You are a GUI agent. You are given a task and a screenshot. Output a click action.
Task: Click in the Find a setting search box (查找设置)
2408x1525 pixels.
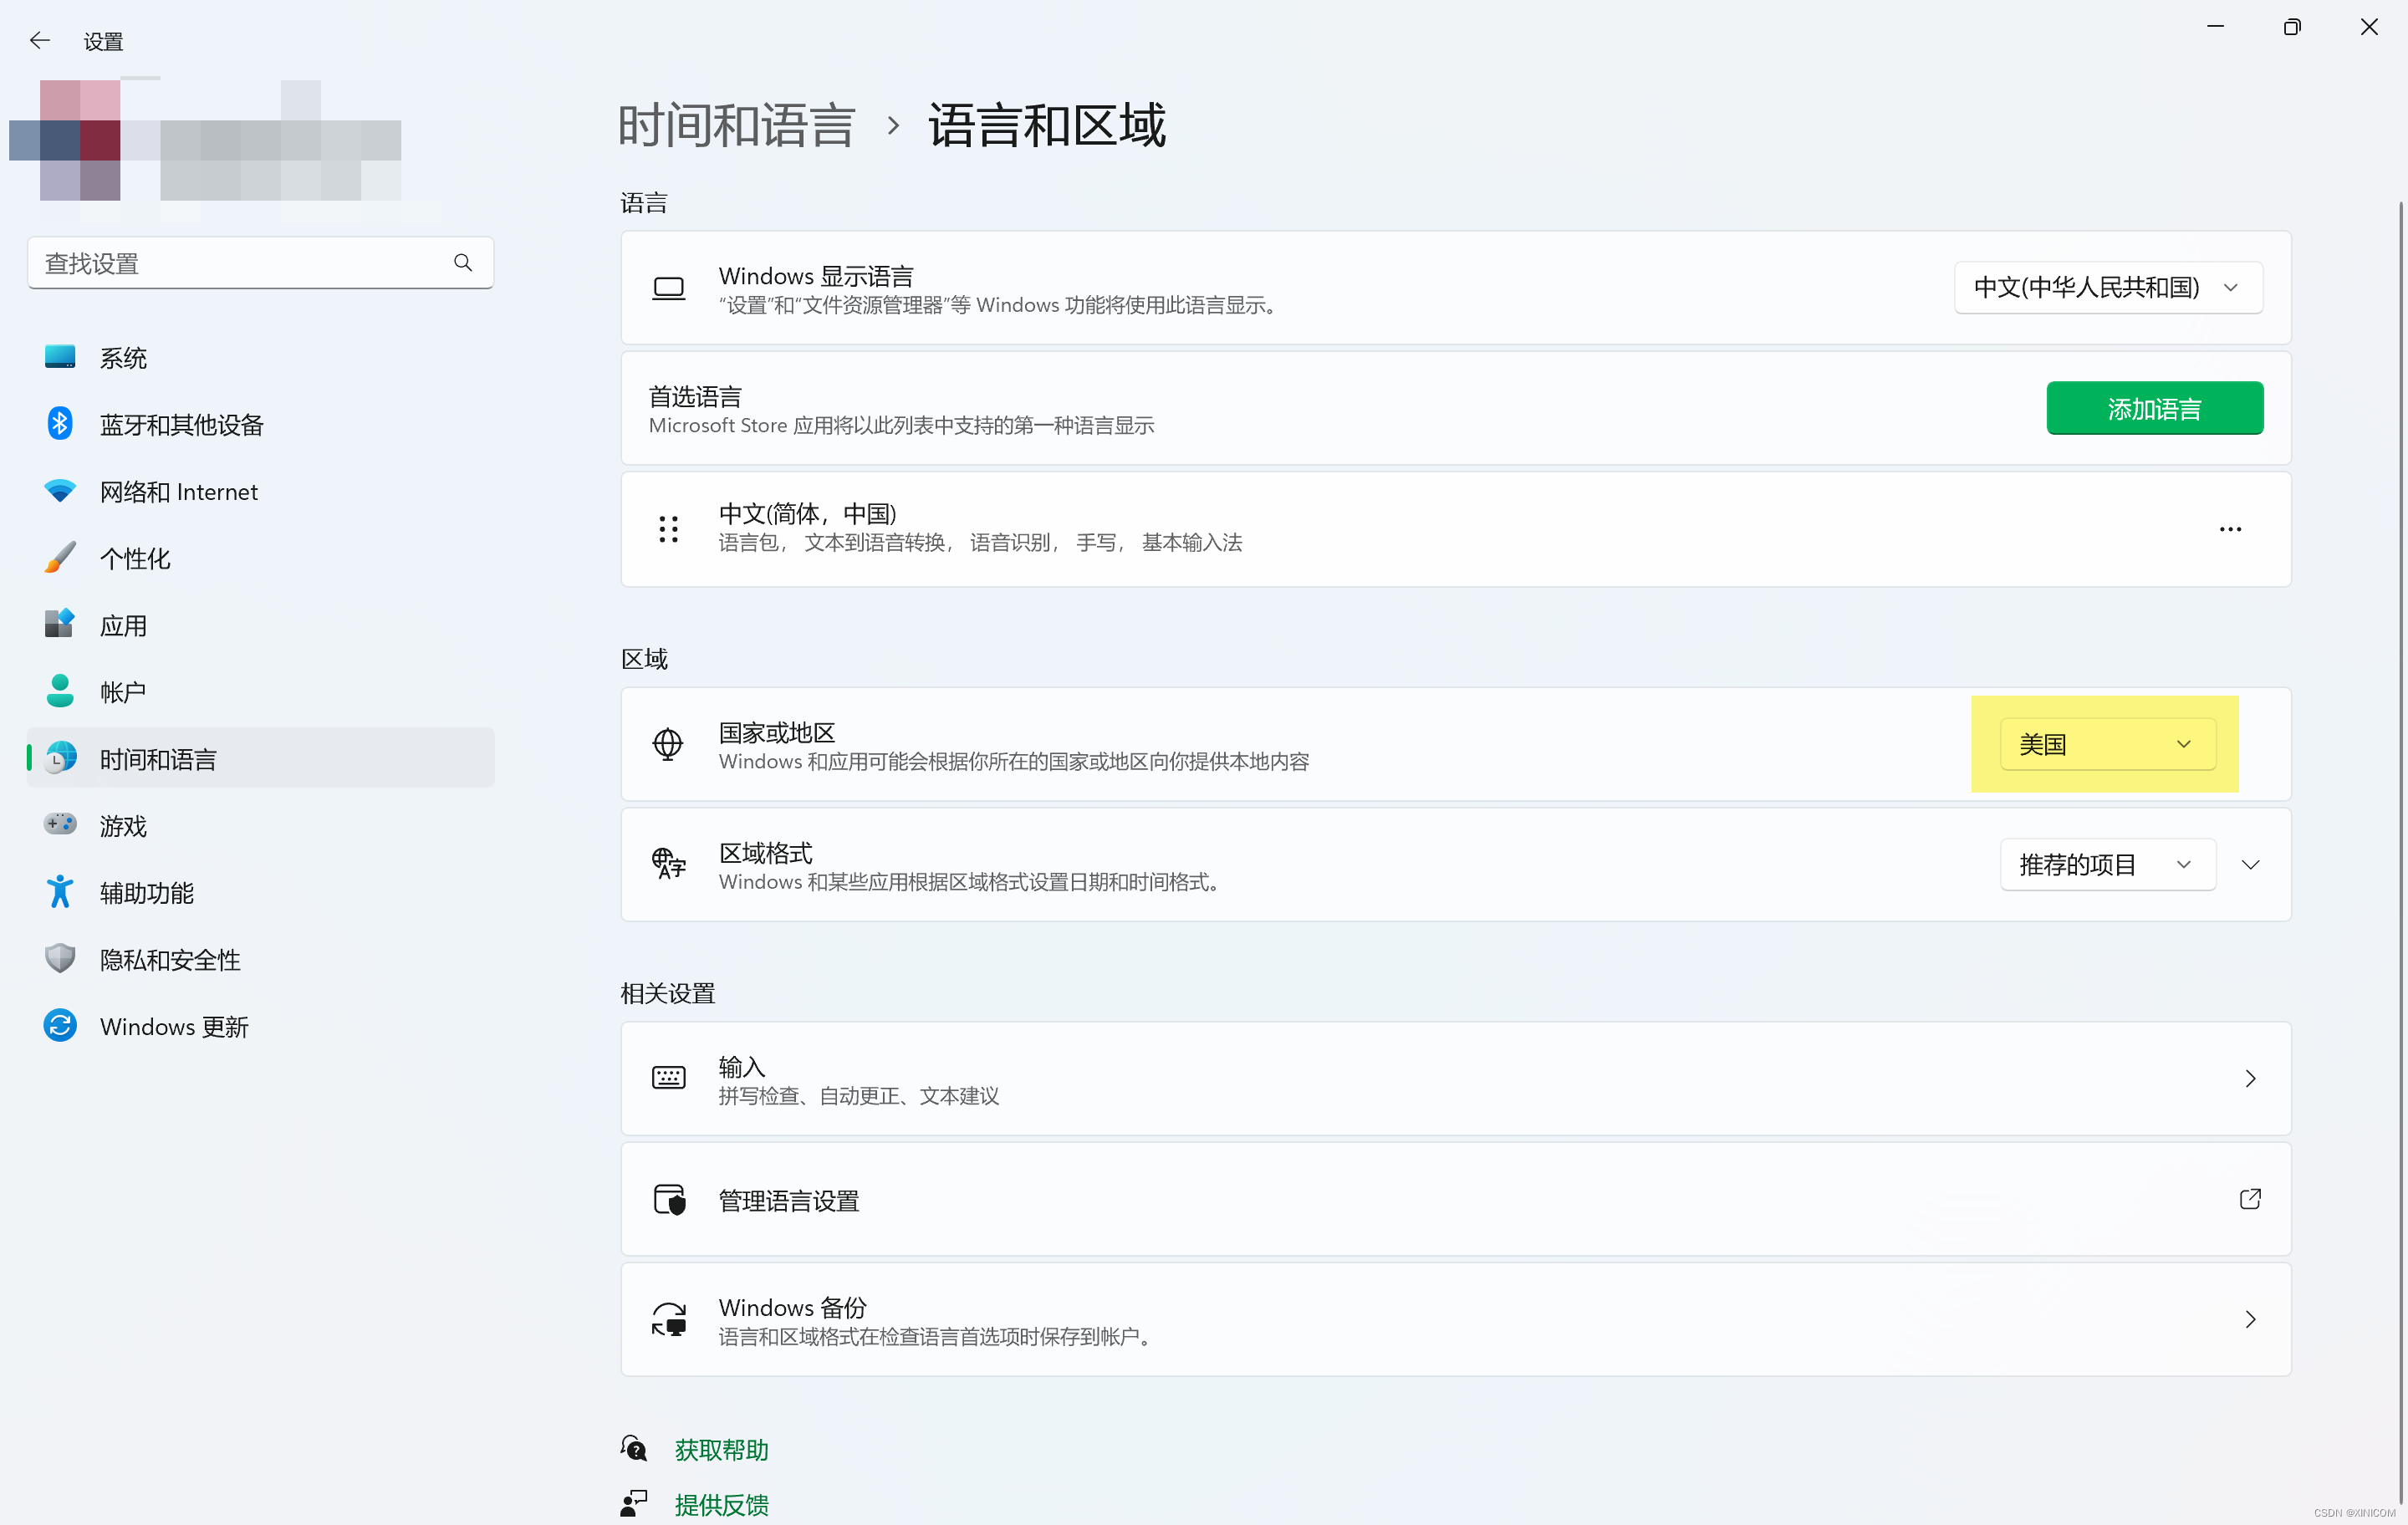240,263
